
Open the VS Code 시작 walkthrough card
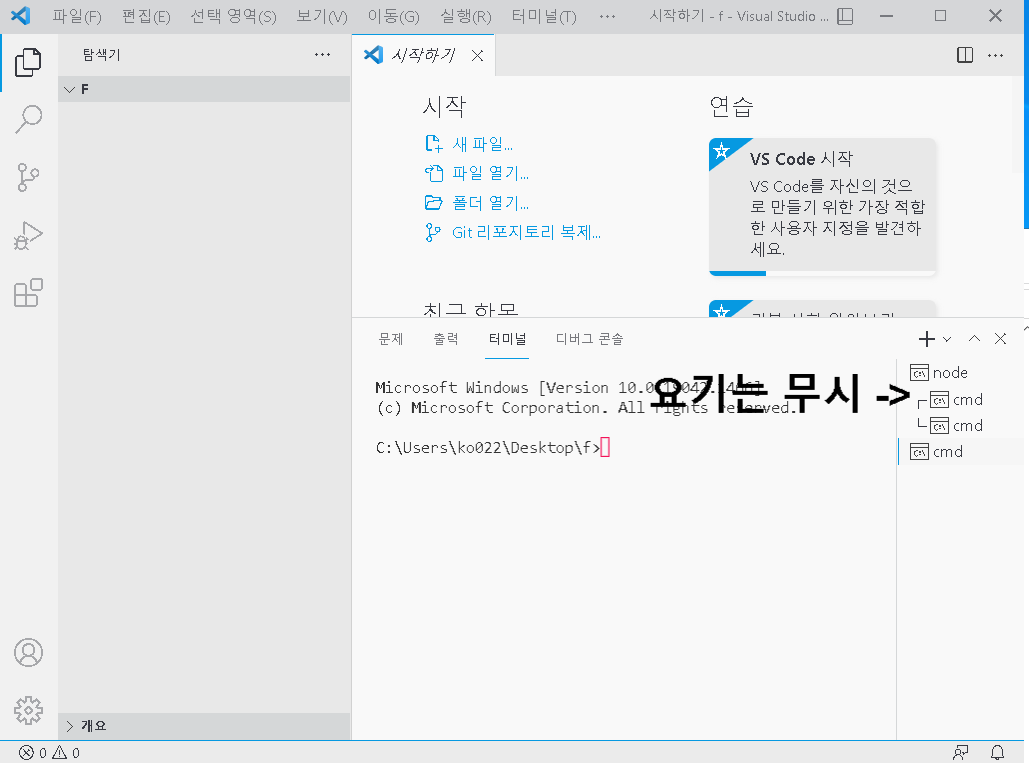tap(822, 207)
